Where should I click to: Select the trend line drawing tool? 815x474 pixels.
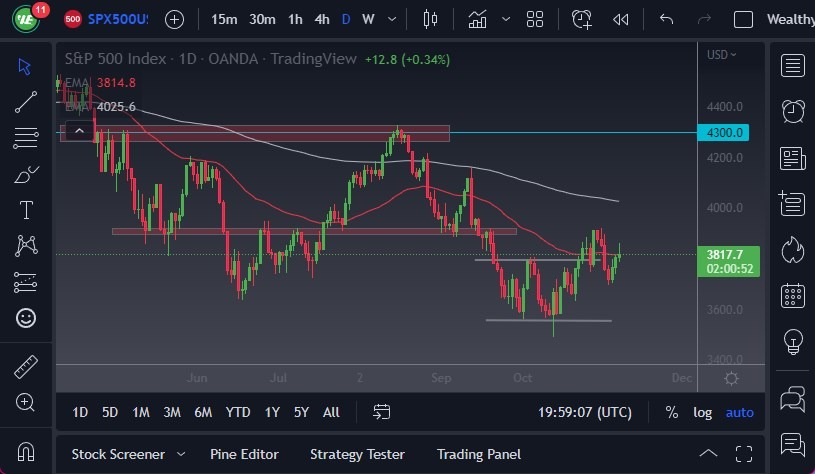pyautogui.click(x=26, y=101)
